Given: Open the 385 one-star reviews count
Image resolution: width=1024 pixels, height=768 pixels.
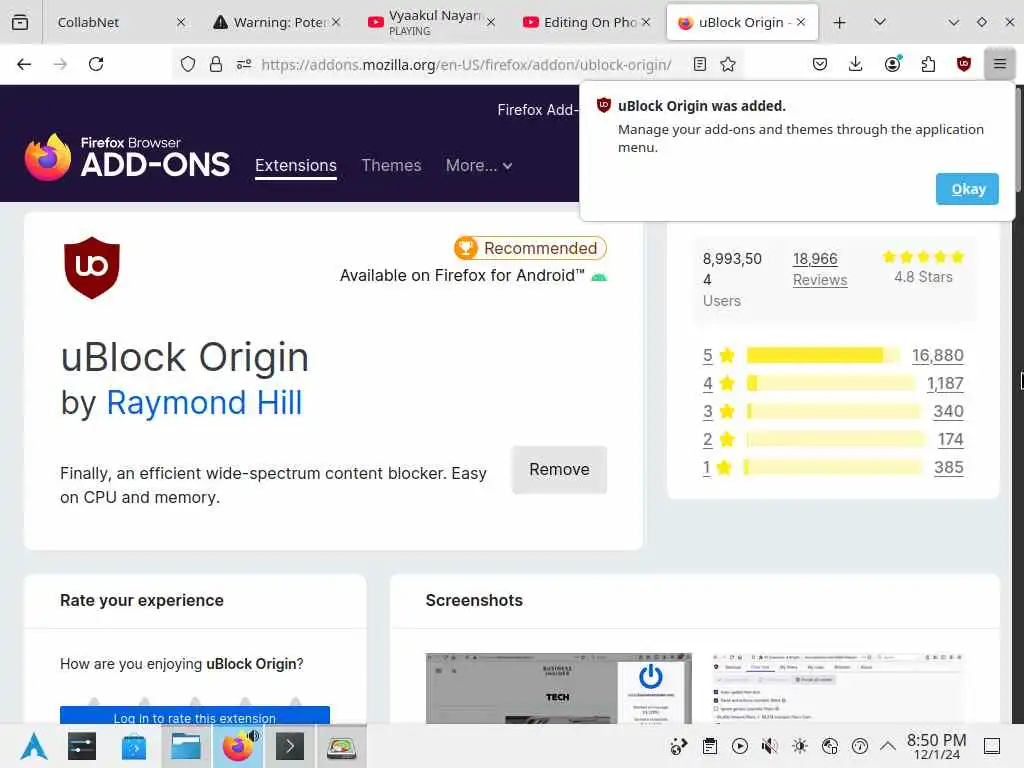Looking at the screenshot, I should (948, 468).
